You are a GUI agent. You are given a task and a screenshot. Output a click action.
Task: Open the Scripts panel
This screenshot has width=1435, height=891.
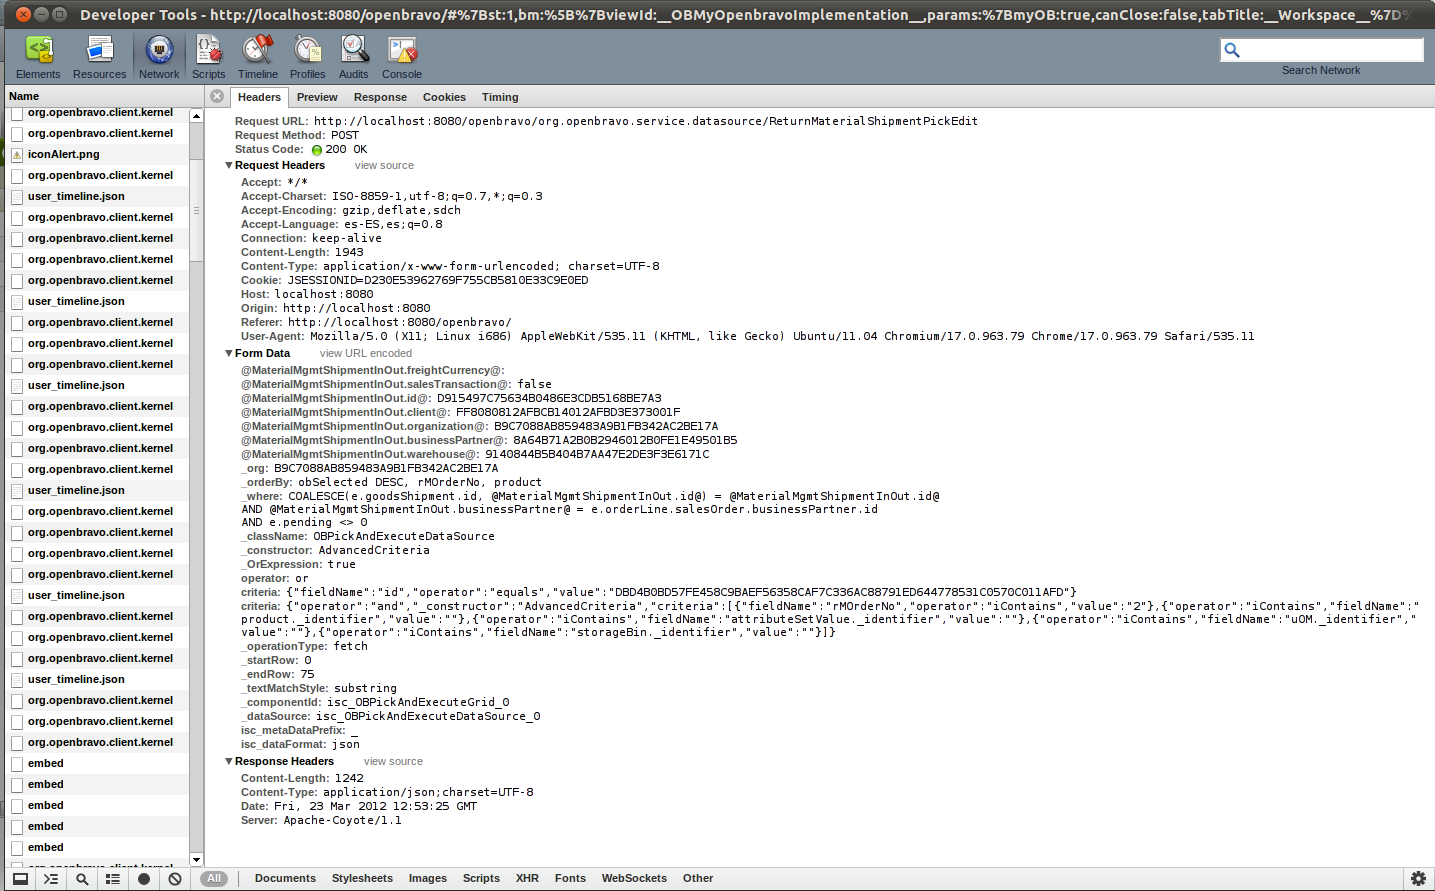pos(208,57)
